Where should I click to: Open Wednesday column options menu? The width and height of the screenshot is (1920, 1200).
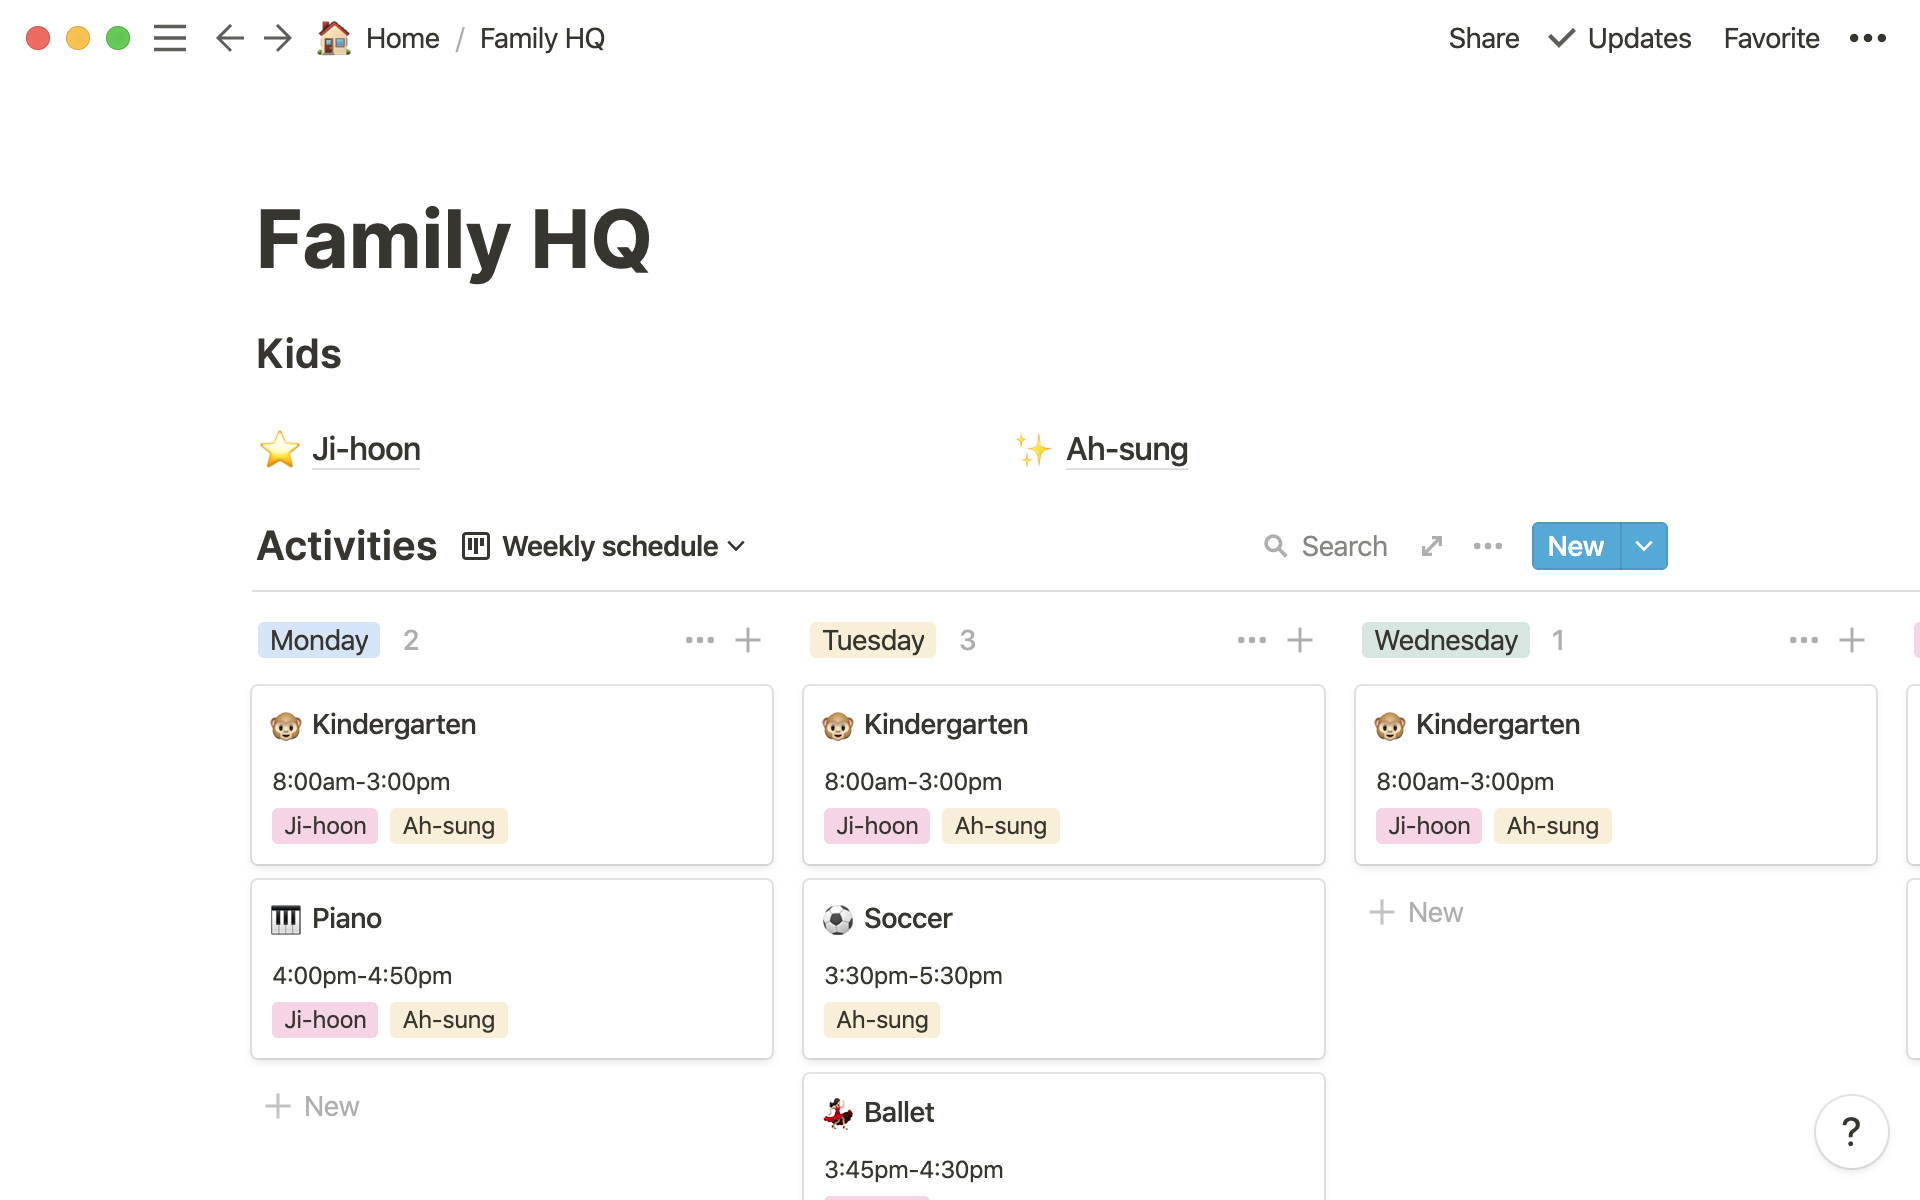(1804, 640)
